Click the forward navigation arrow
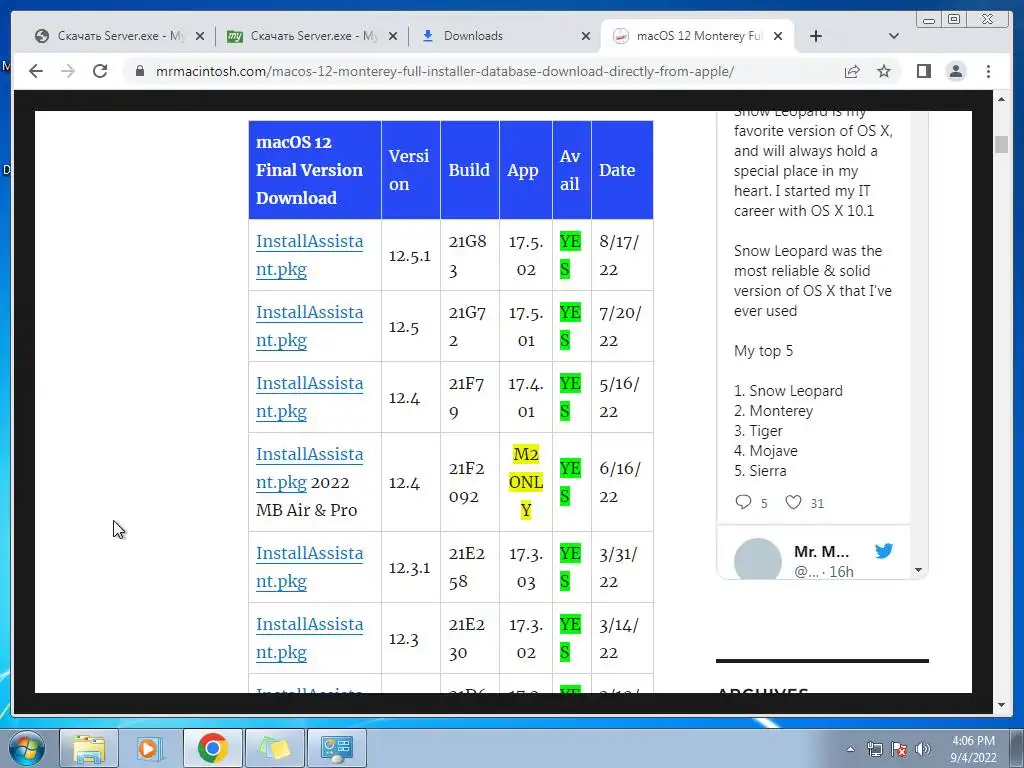The image size is (1024, 768). (x=68, y=71)
